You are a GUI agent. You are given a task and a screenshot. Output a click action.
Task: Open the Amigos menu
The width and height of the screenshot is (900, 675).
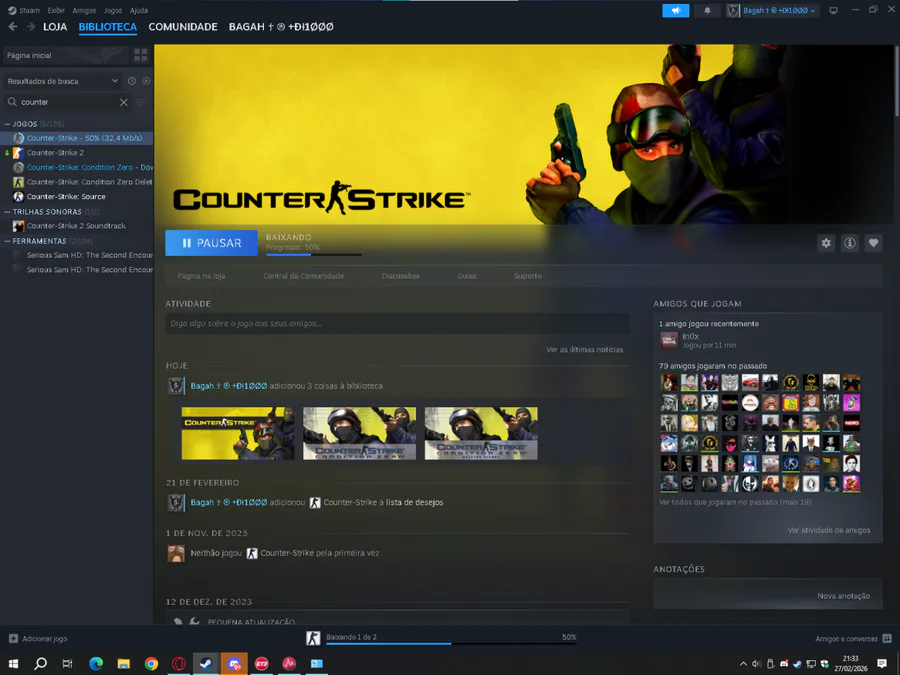(84, 10)
